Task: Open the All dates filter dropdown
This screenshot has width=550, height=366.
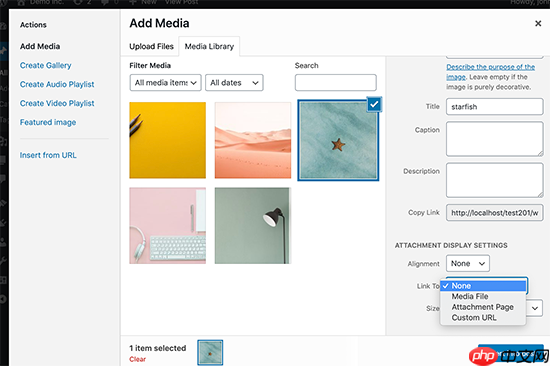Action: pyautogui.click(x=234, y=83)
